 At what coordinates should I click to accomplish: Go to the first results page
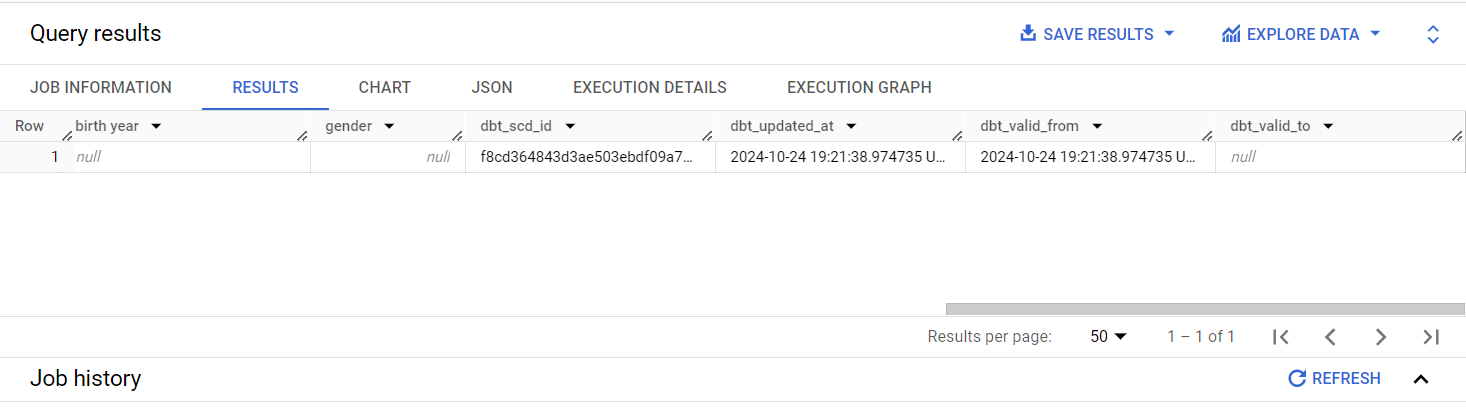(1281, 337)
